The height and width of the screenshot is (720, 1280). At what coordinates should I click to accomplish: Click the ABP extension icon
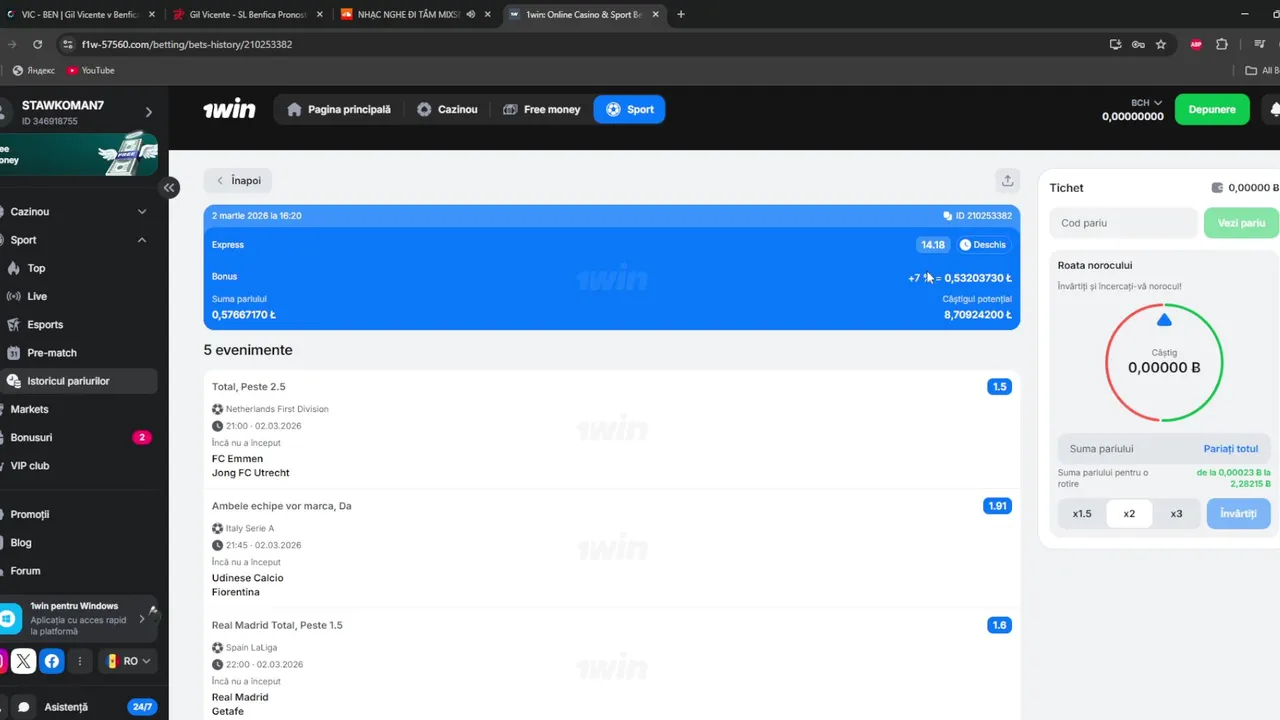click(1196, 44)
